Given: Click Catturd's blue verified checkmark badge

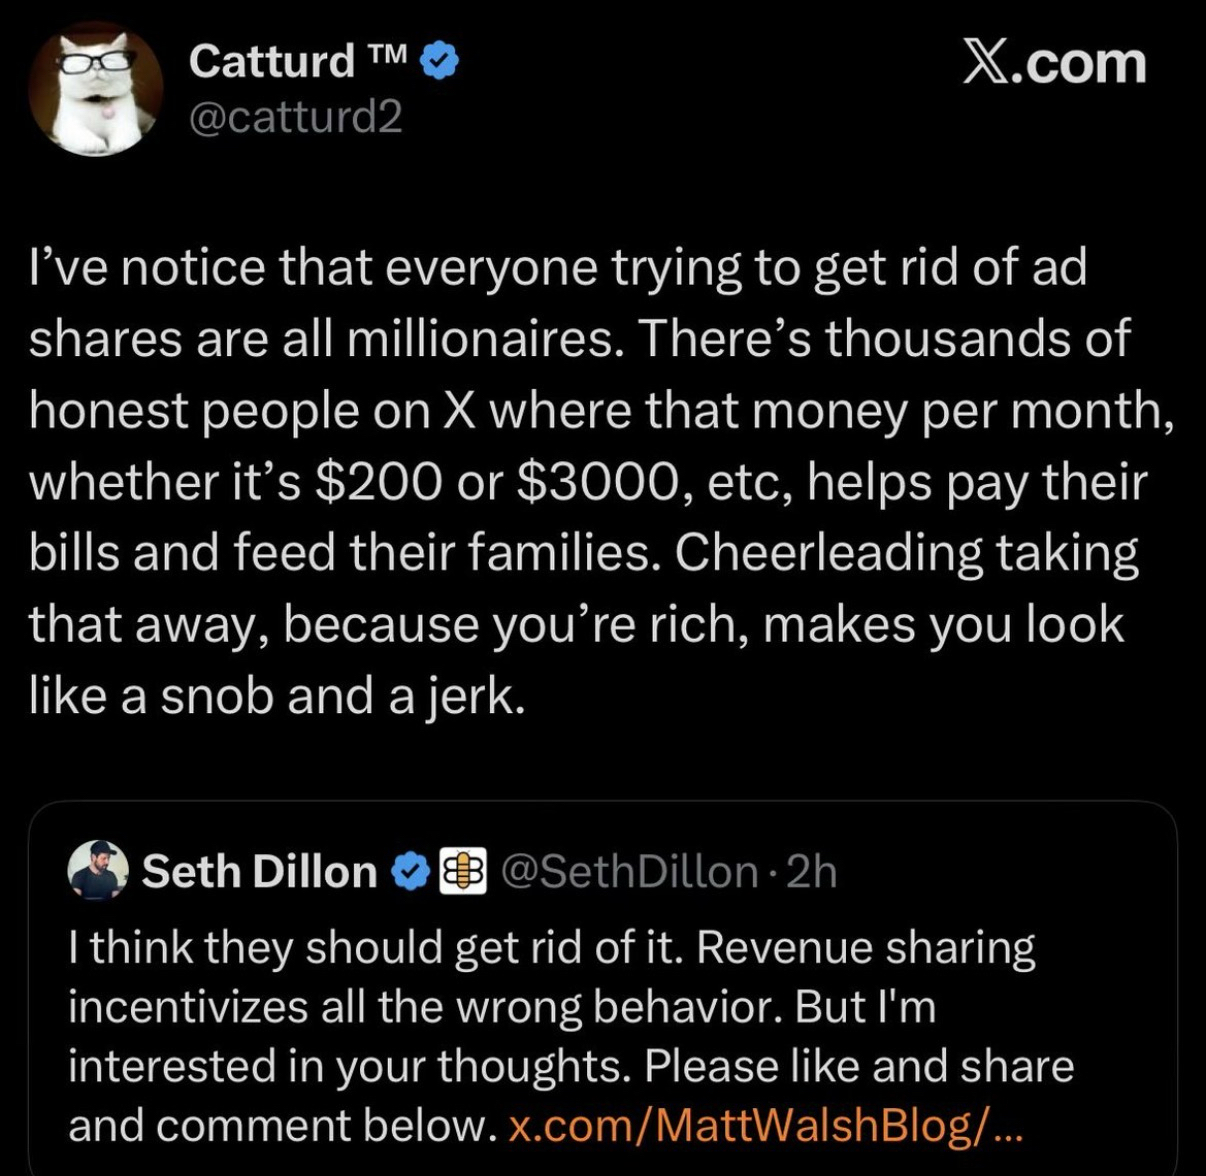Looking at the screenshot, I should (x=439, y=62).
